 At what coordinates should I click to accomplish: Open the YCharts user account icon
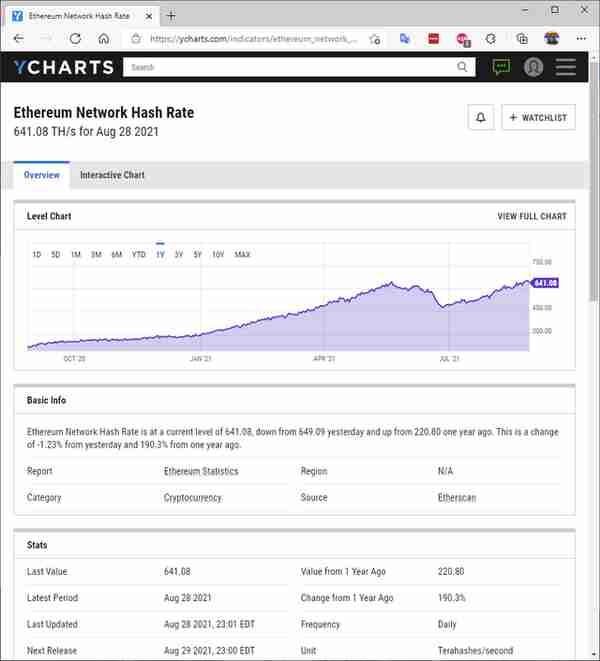pos(533,67)
